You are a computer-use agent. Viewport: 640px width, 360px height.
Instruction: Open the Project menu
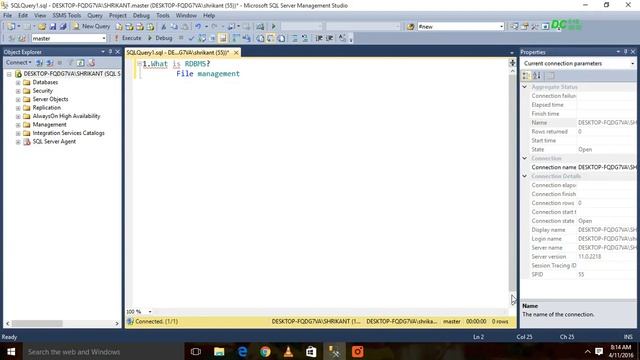(x=118, y=16)
